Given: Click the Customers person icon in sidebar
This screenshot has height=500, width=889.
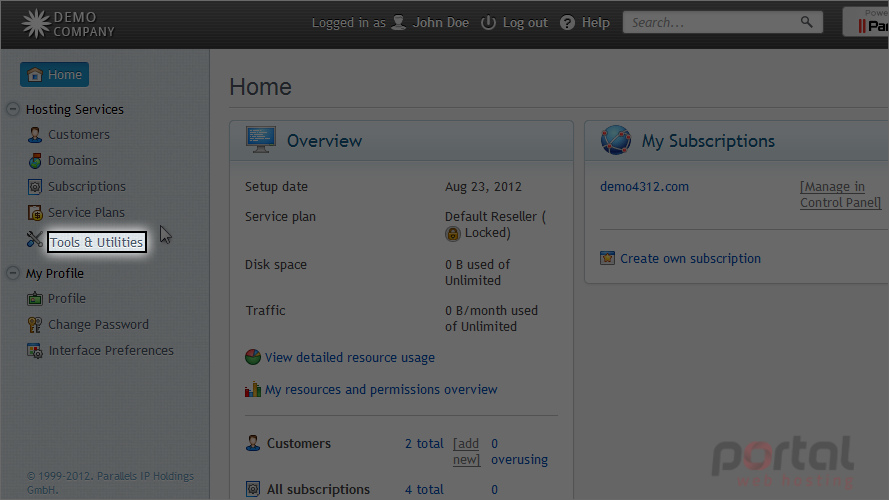Looking at the screenshot, I should [x=35, y=134].
